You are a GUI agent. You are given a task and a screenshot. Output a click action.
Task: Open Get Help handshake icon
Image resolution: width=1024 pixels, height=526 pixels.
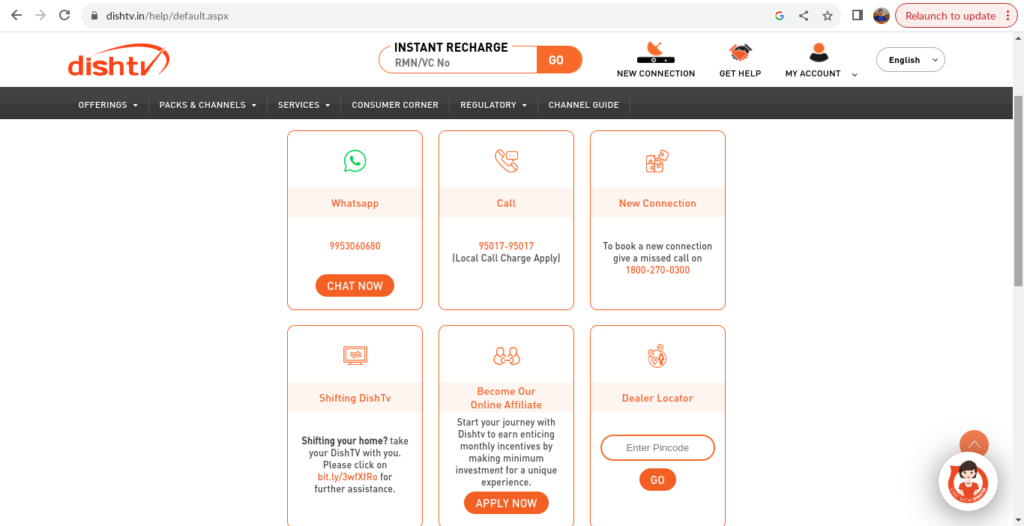(740, 52)
